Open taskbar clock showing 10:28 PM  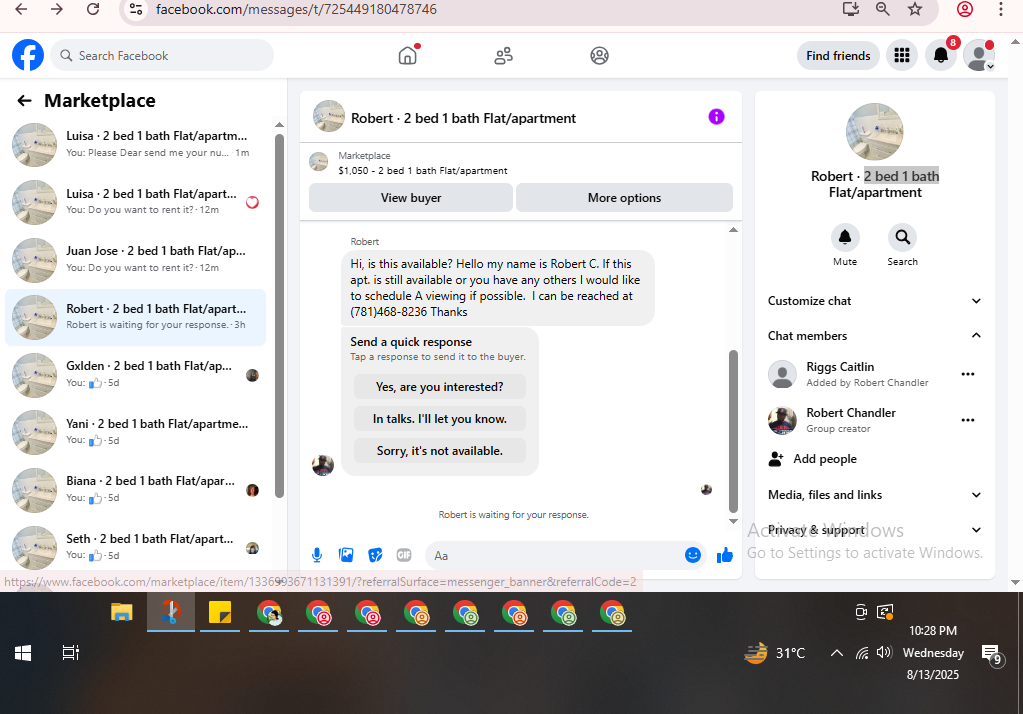pyautogui.click(x=933, y=653)
